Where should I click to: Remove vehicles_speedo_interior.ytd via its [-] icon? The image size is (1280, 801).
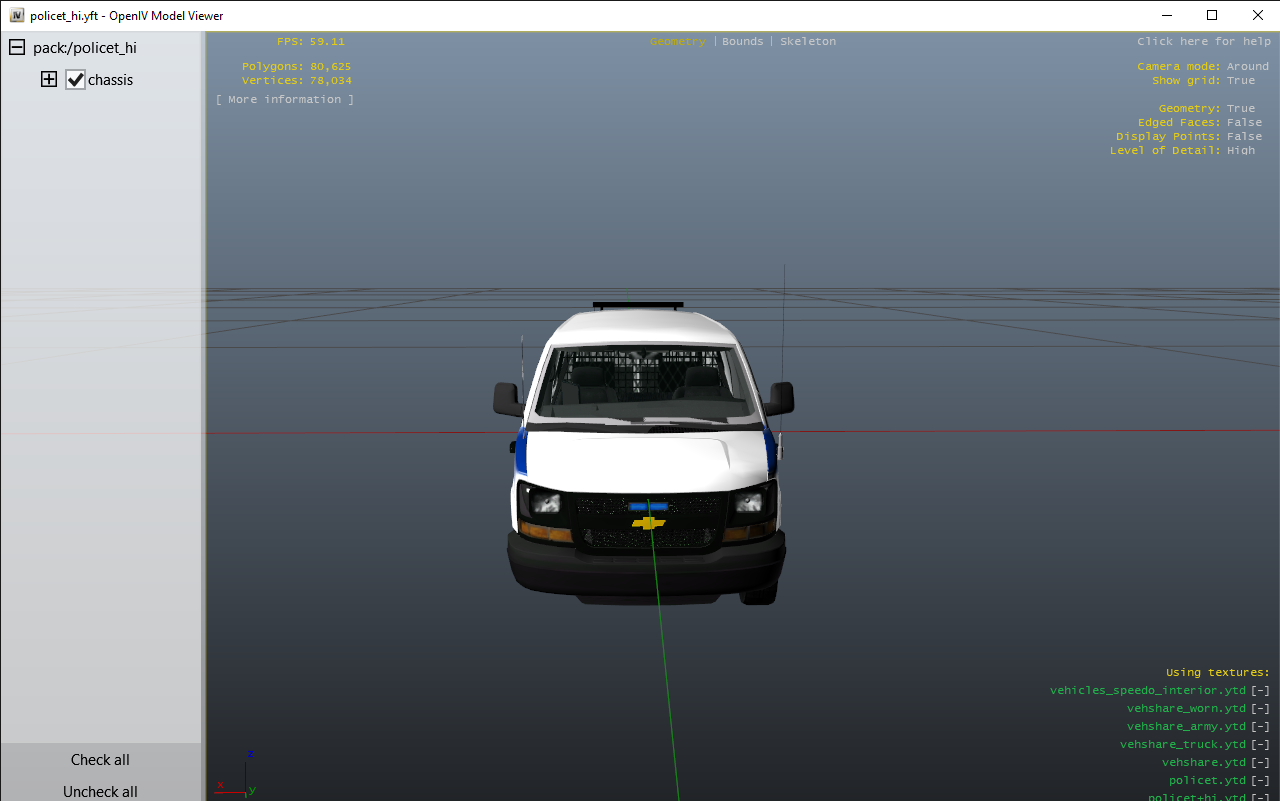(1260, 691)
